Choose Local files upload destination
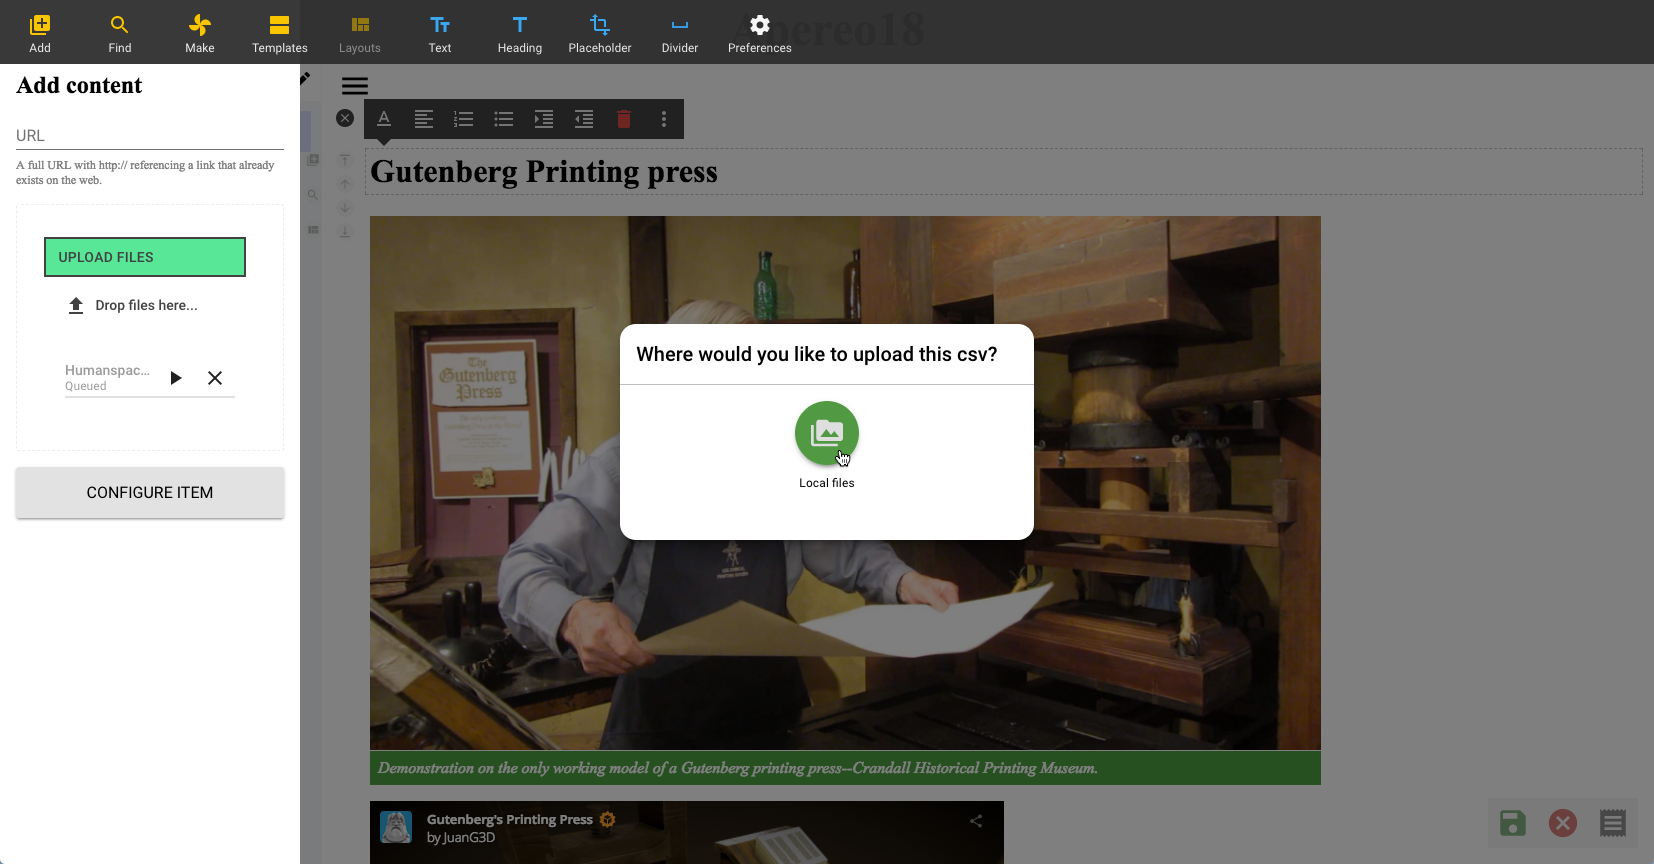The height and width of the screenshot is (864, 1654). pyautogui.click(x=827, y=433)
